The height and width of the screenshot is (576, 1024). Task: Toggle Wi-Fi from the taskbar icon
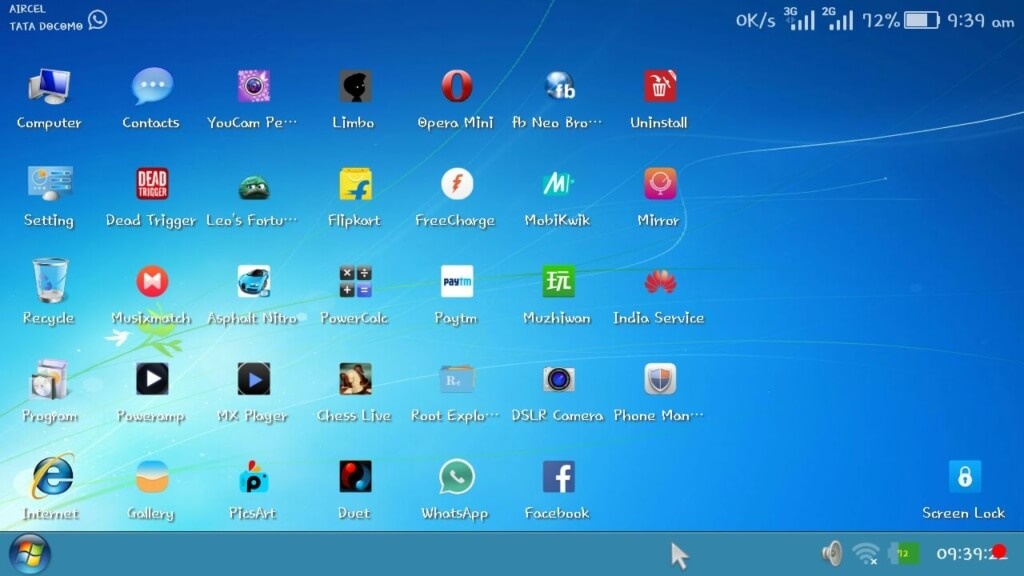(865, 551)
